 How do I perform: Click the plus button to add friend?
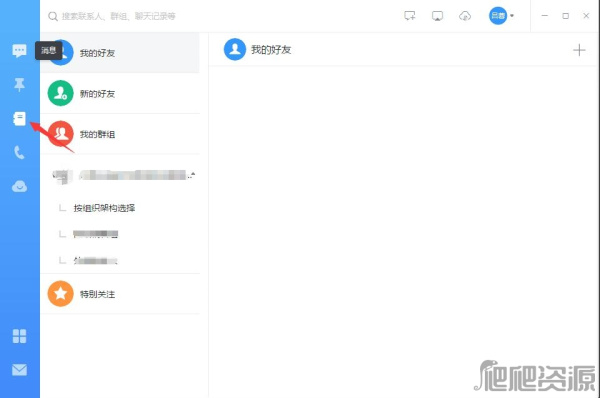pyautogui.click(x=579, y=50)
